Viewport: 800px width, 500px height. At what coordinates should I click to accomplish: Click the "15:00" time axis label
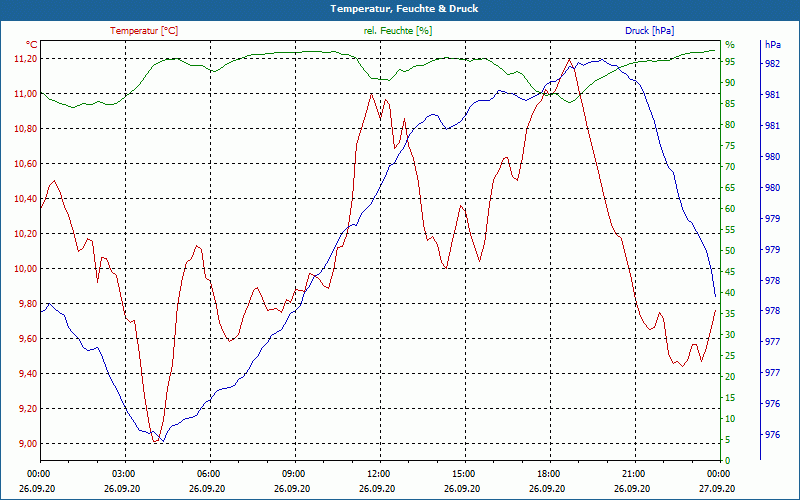(x=465, y=474)
